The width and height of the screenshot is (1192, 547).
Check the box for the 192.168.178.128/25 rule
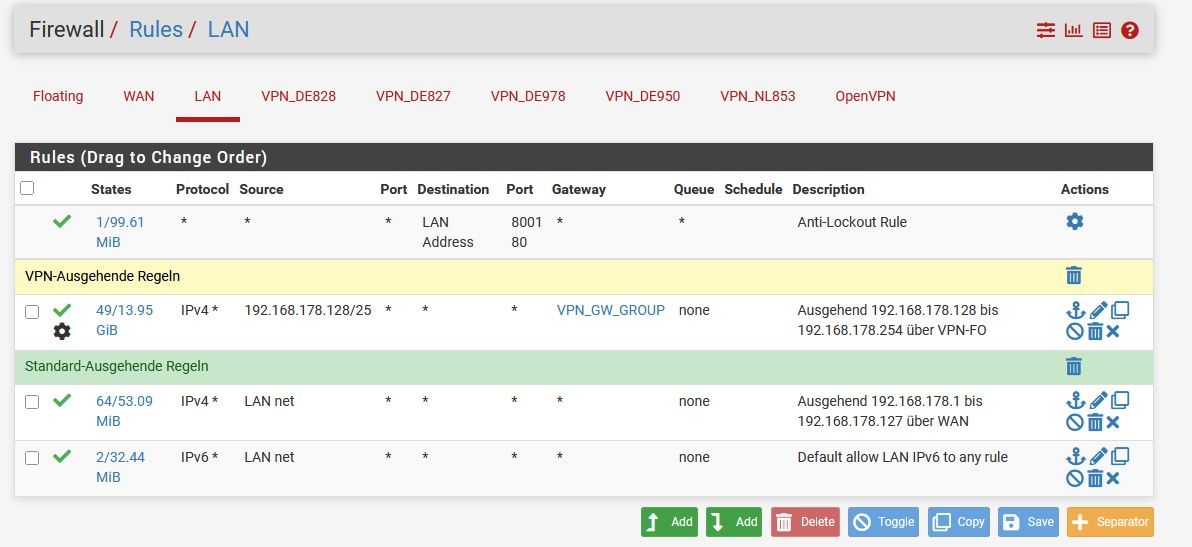[x=32, y=311]
